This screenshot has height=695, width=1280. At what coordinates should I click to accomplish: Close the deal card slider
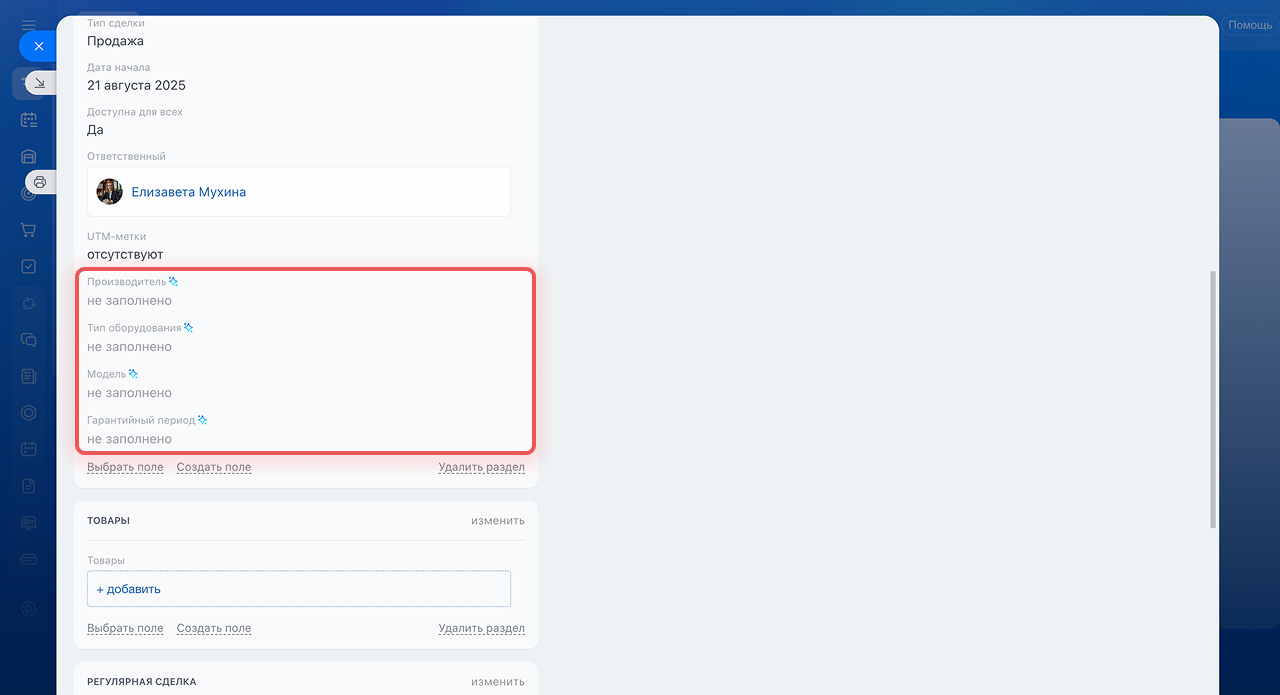click(x=39, y=46)
